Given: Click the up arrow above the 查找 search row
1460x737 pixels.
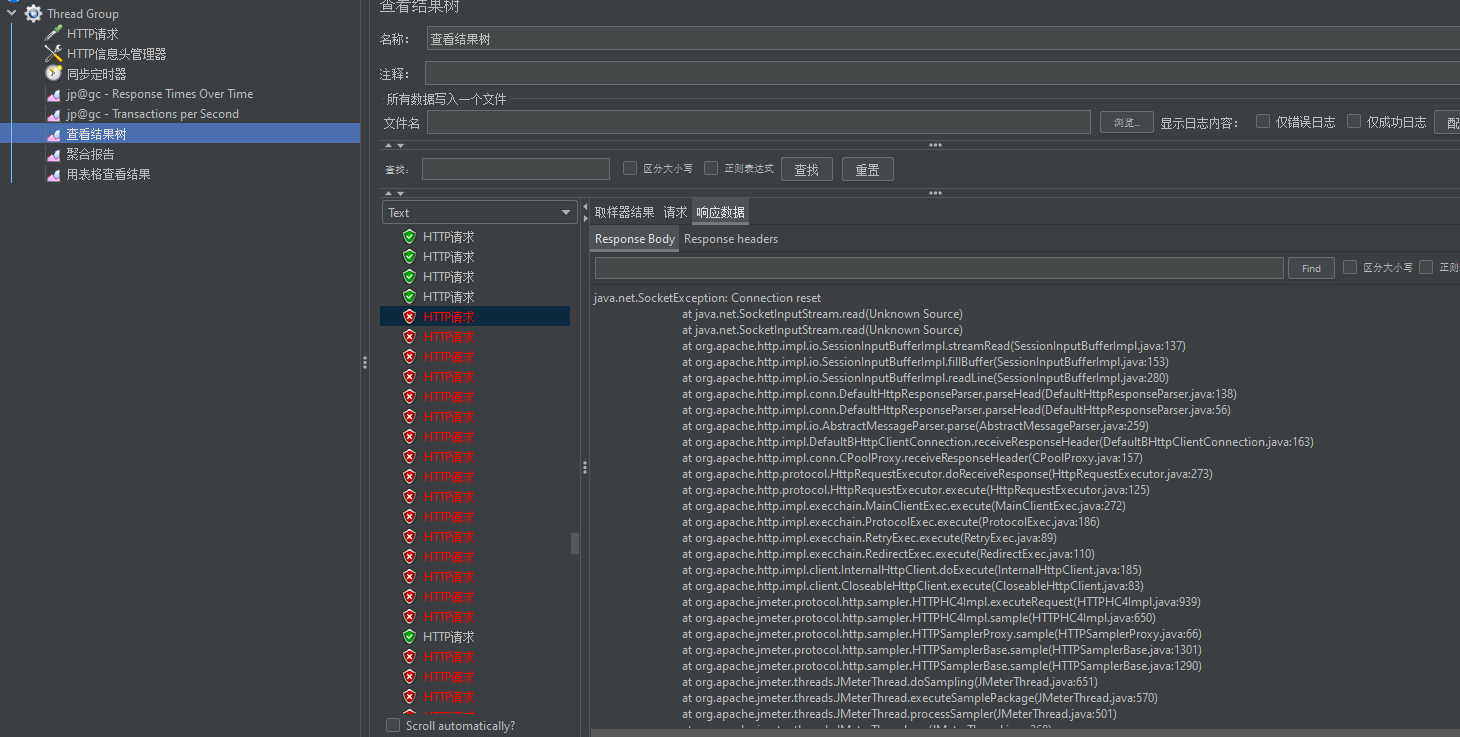Looking at the screenshot, I should click(388, 146).
